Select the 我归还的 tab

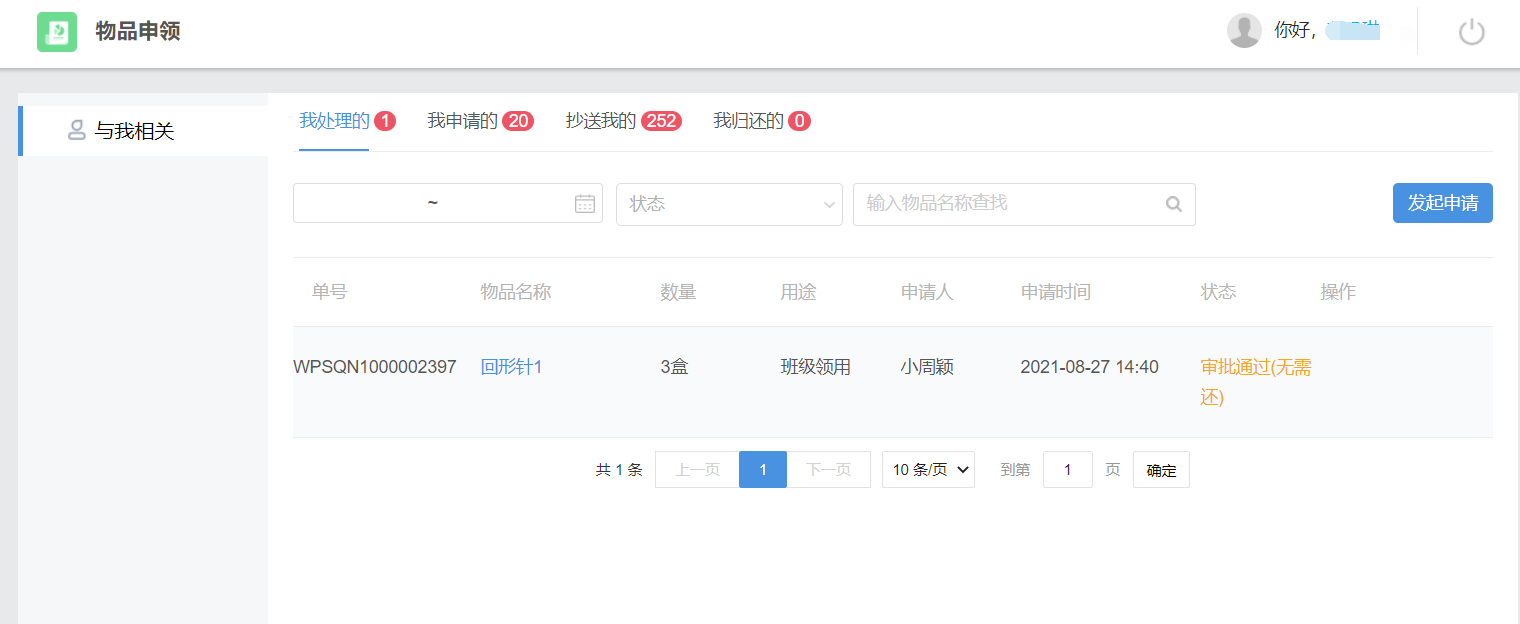[x=748, y=121]
